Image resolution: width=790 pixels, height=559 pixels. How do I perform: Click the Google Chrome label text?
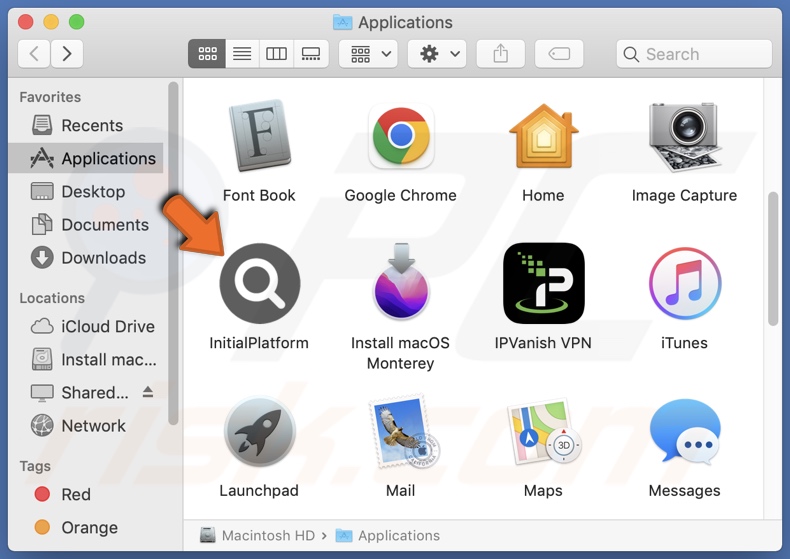click(401, 195)
